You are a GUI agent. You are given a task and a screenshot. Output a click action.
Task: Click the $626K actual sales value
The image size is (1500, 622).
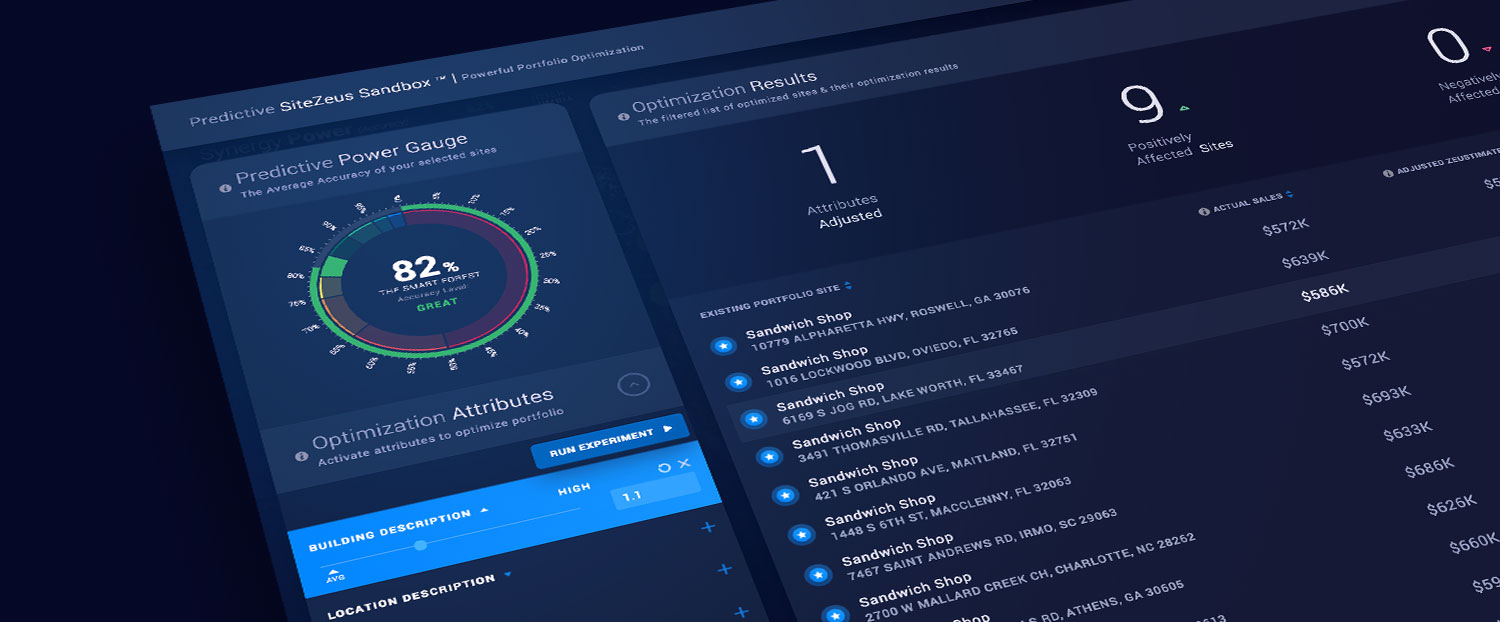click(1452, 505)
